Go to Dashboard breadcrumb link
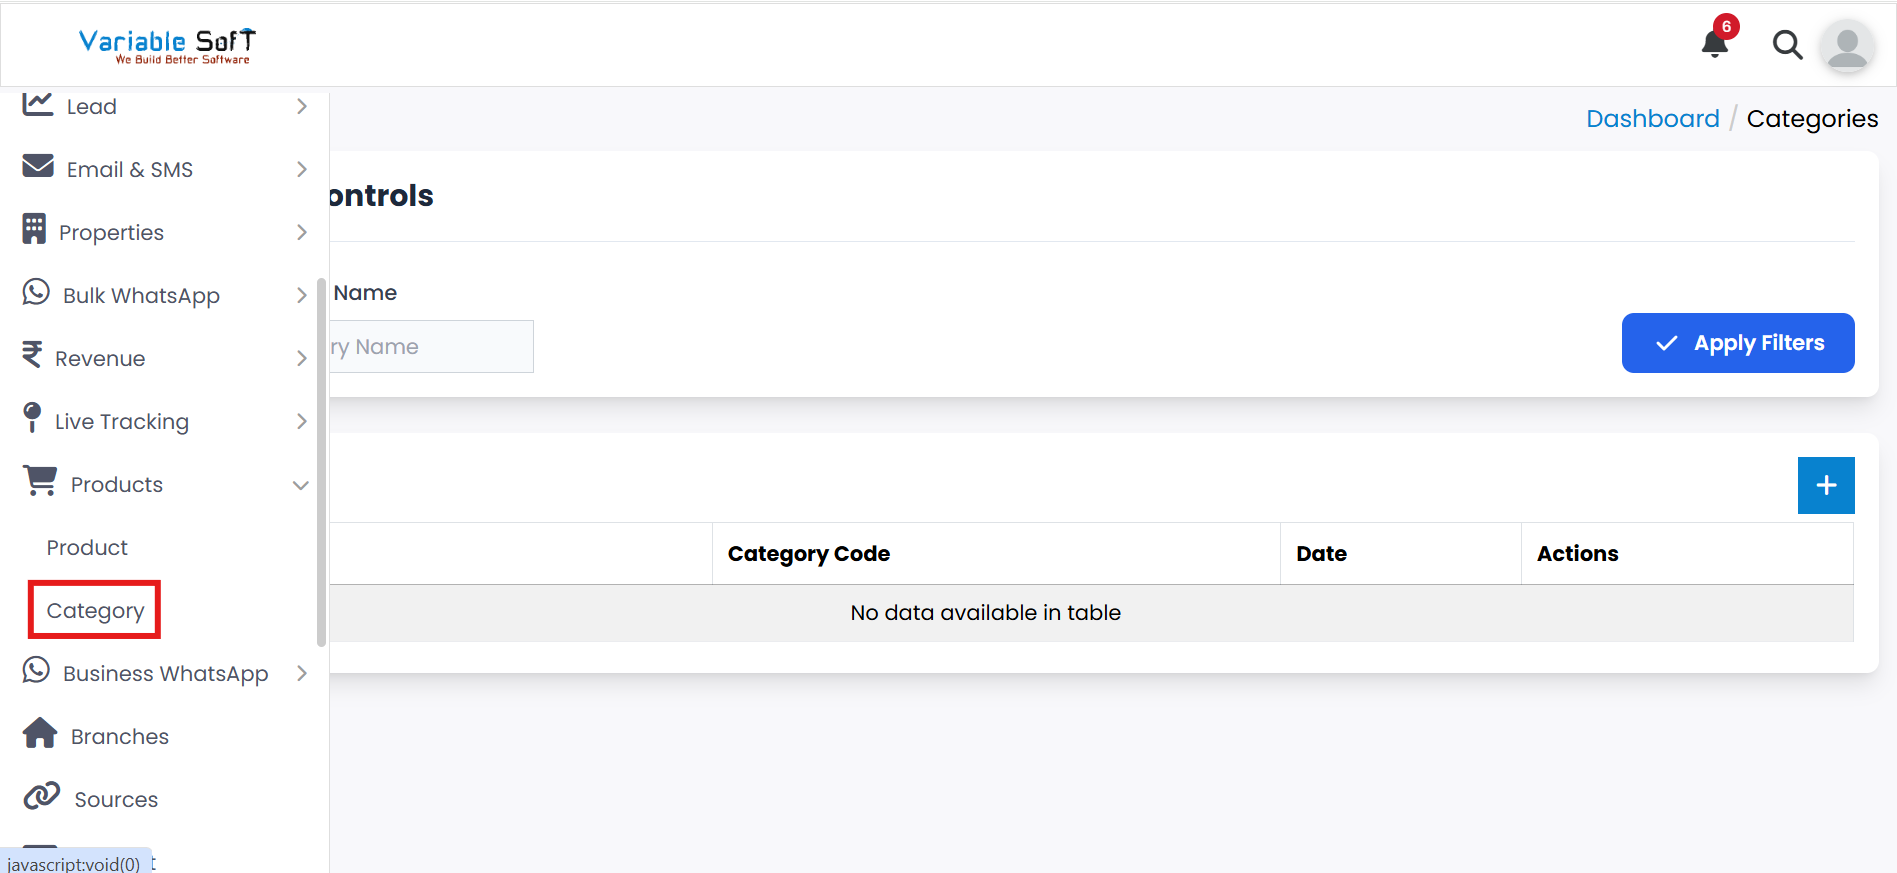The height and width of the screenshot is (873, 1897). click(x=1652, y=119)
